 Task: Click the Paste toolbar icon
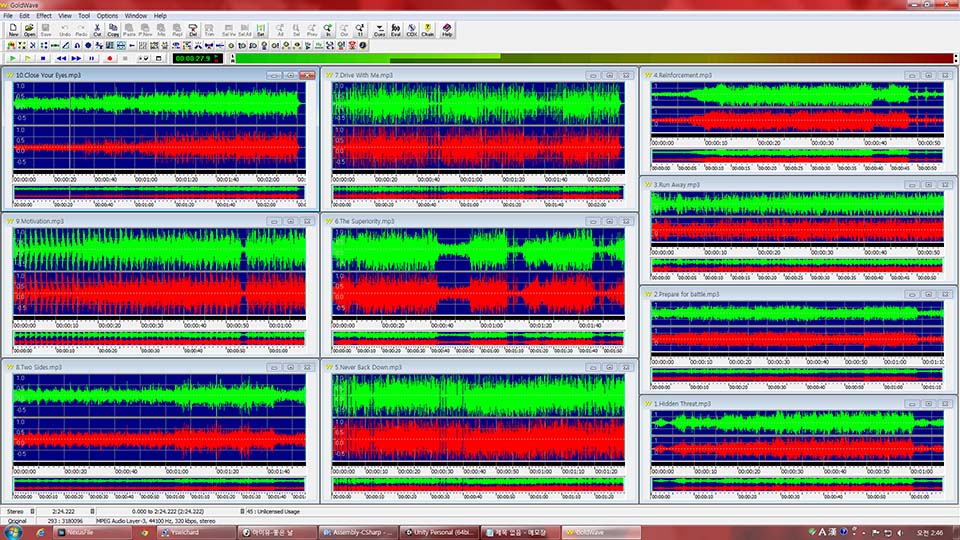[129, 30]
